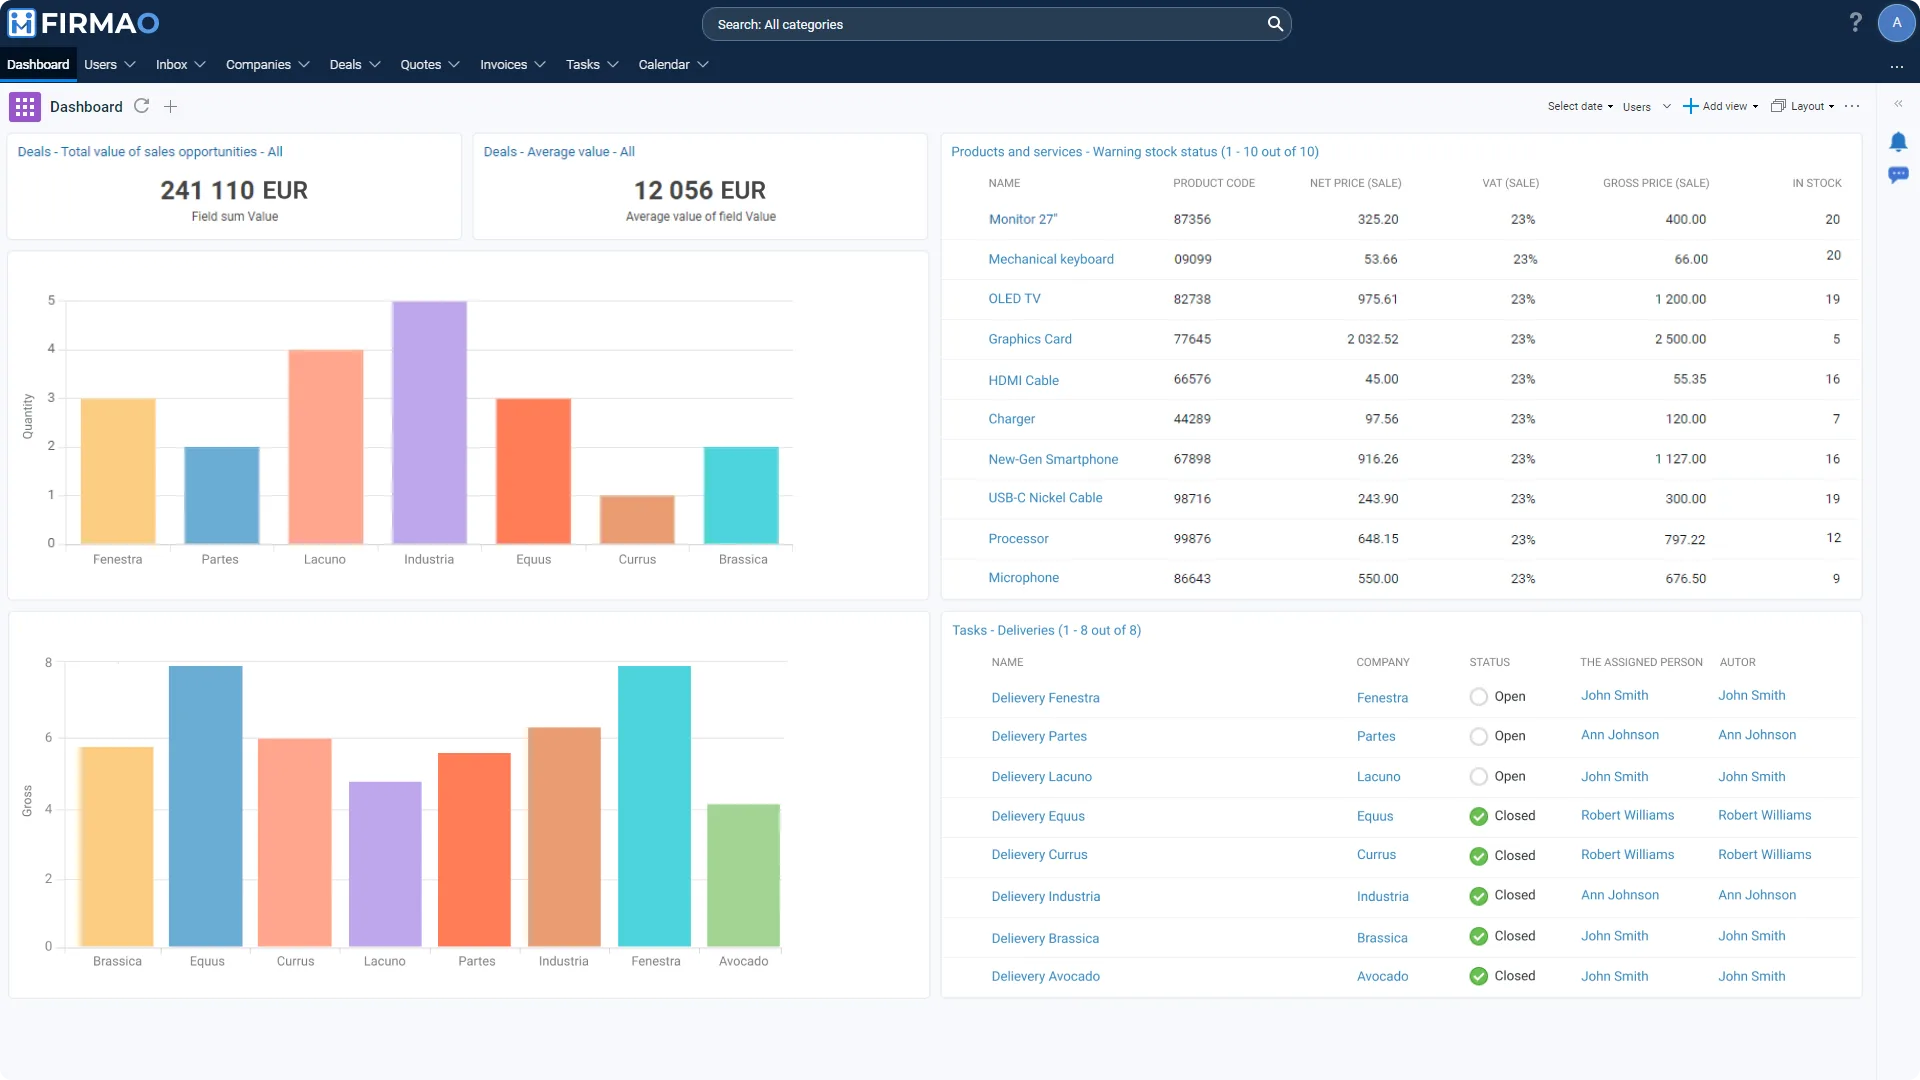Toggle Open status circle for Delievery Lacuno
This screenshot has height=1080, width=1920.
[x=1478, y=776]
